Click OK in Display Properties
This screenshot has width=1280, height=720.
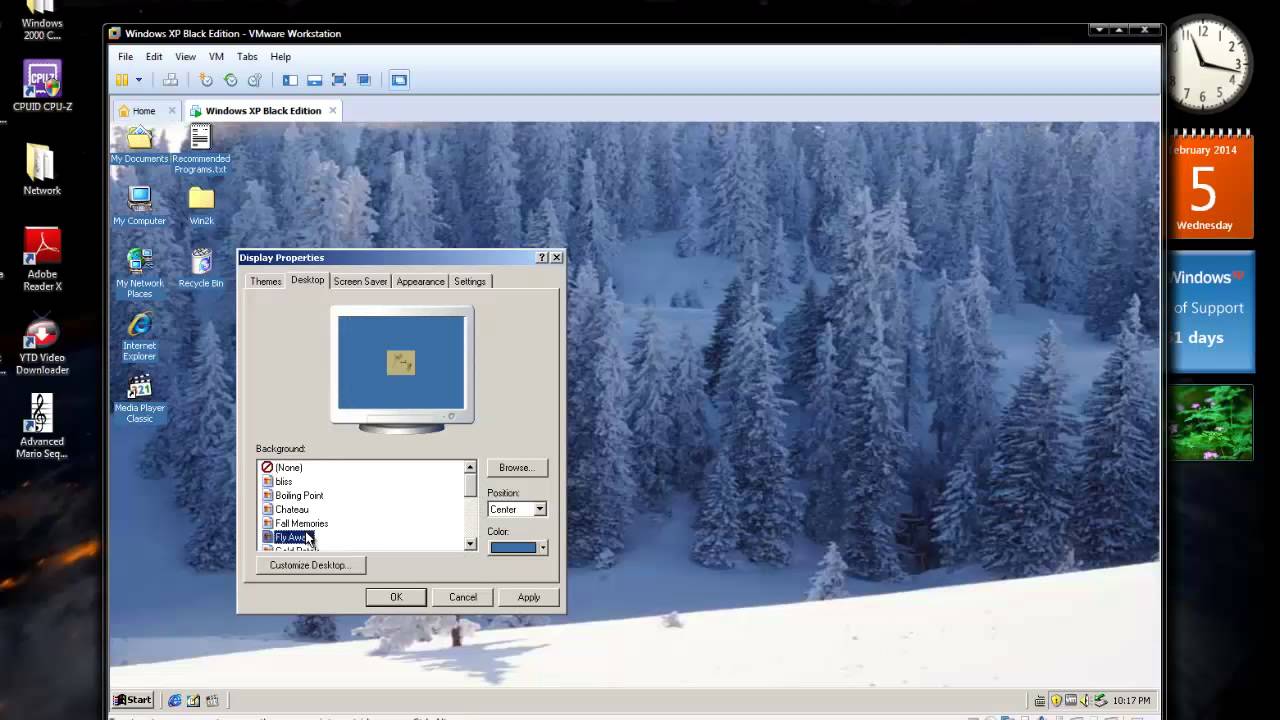[396, 597]
